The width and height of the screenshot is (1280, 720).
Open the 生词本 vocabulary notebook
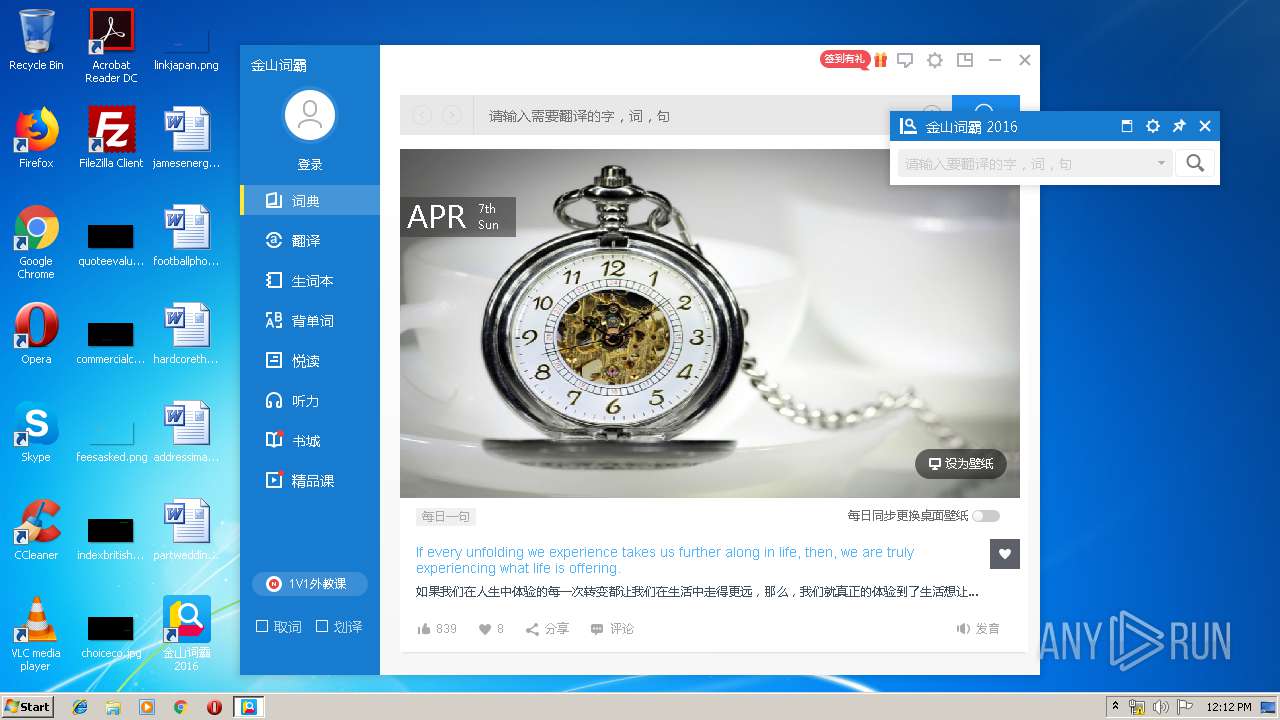tap(310, 281)
